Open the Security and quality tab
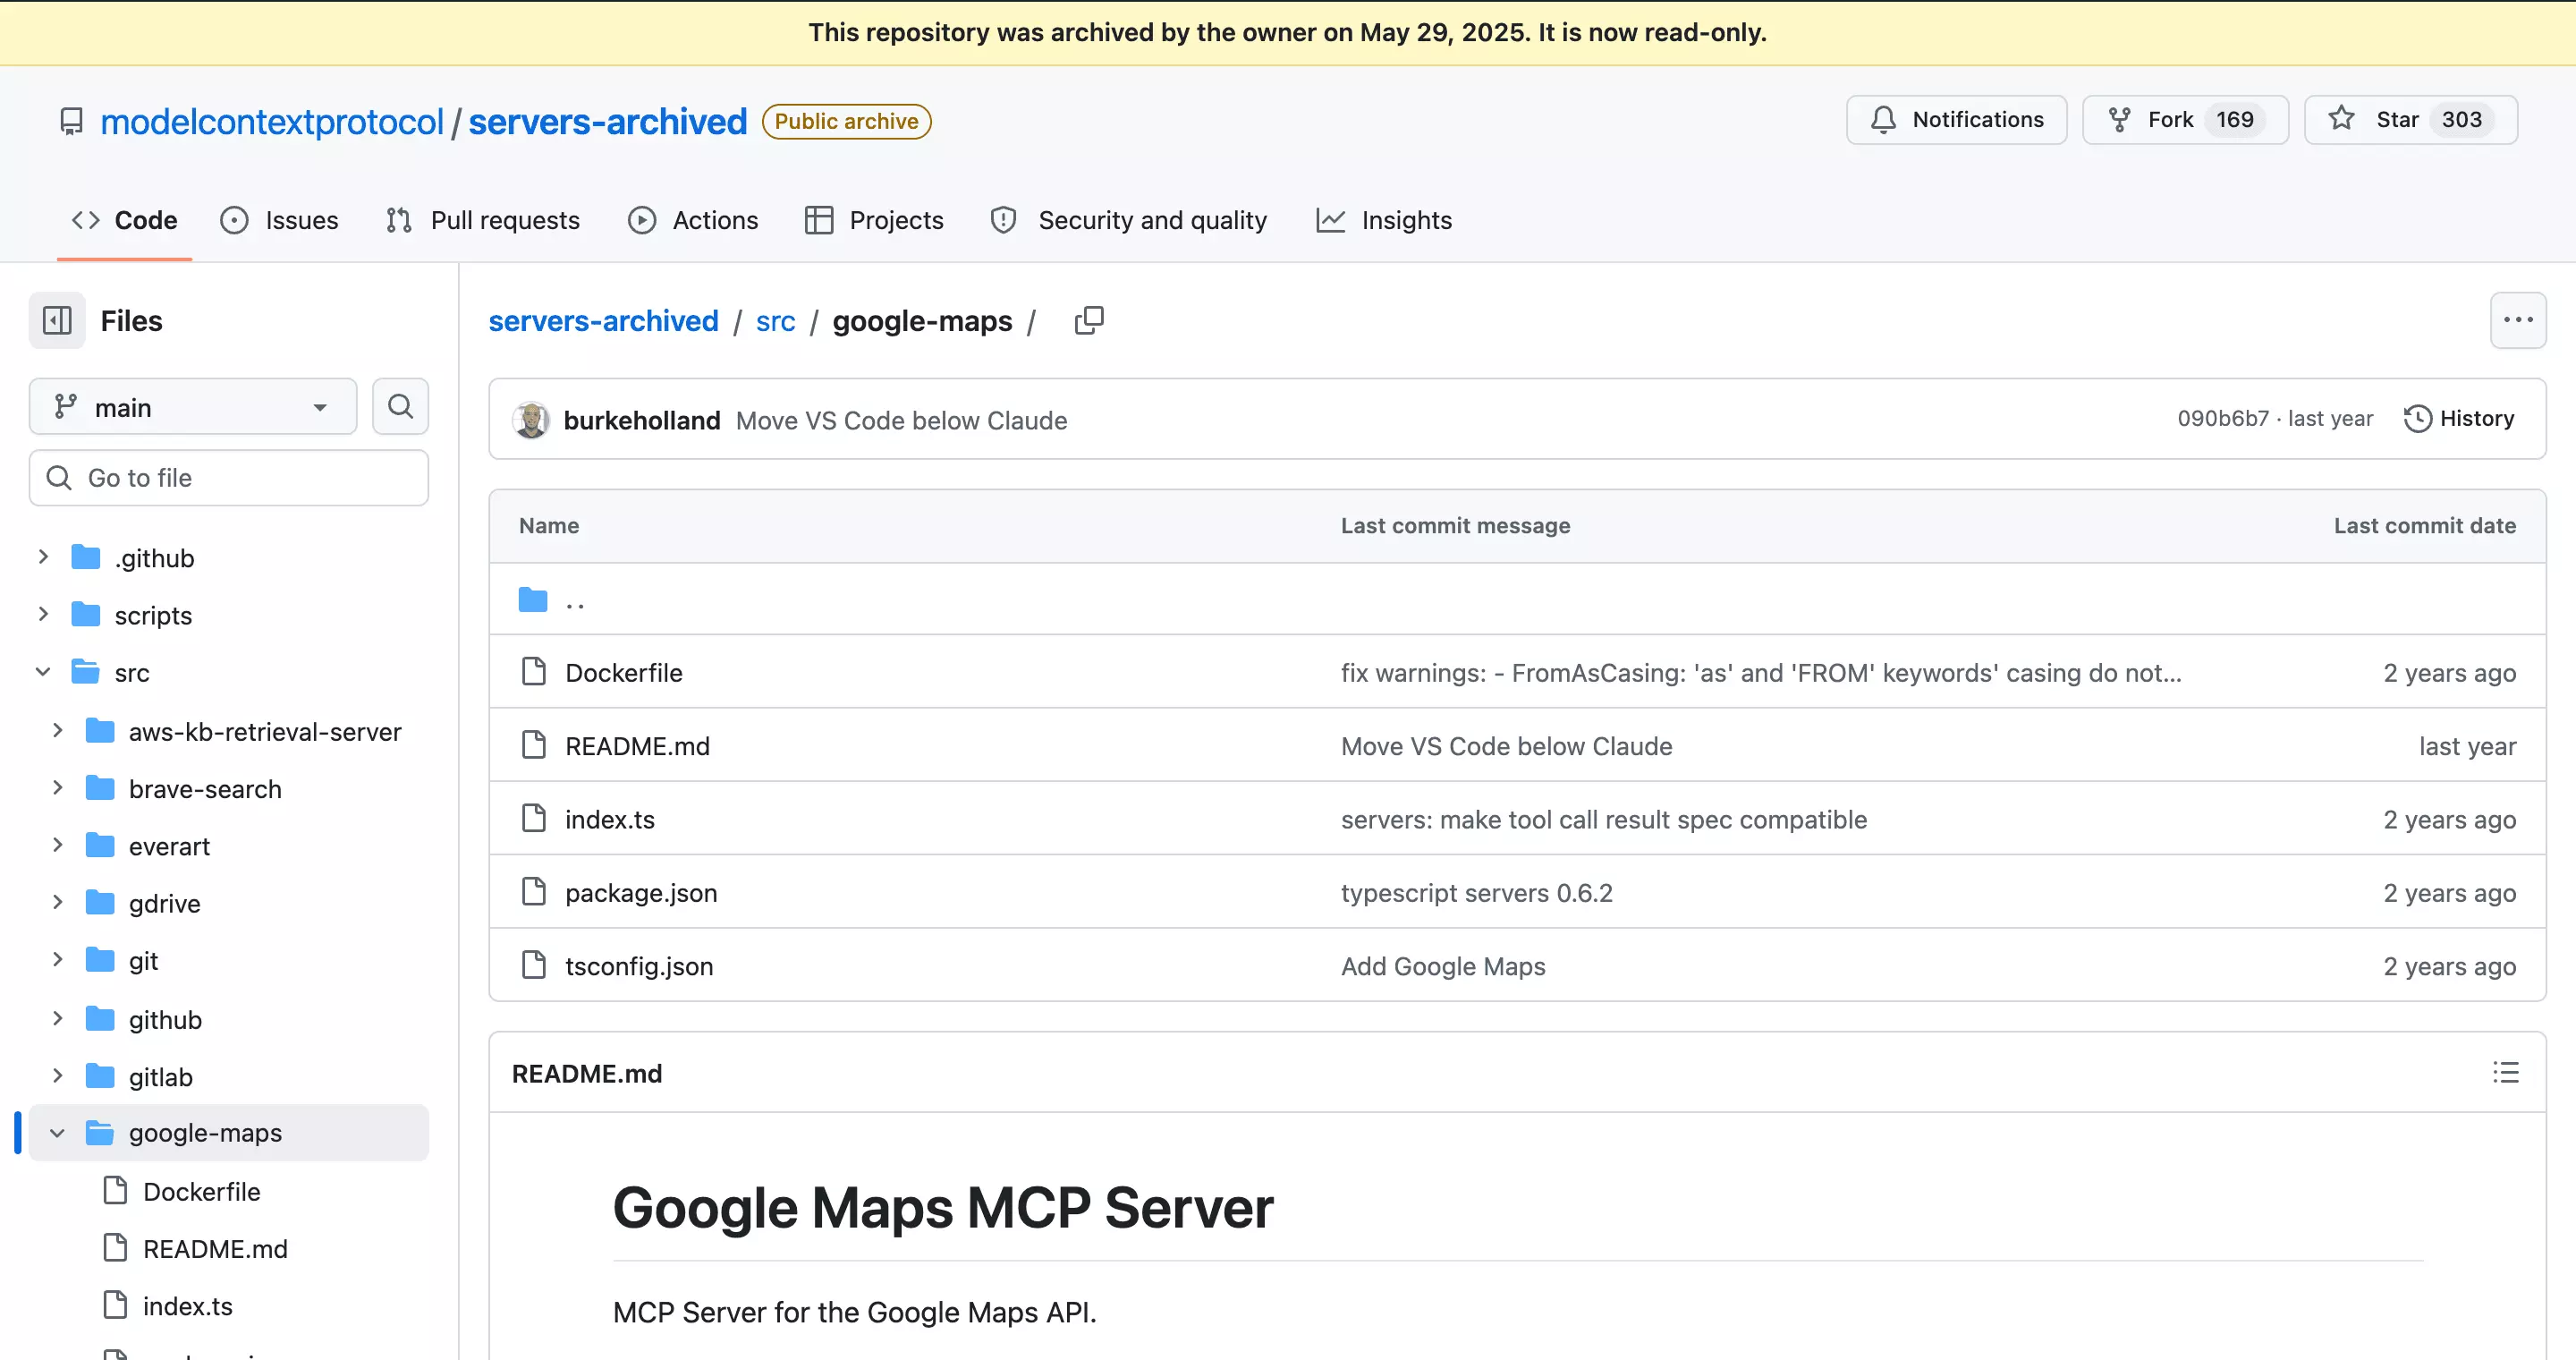Viewport: 2576px width, 1360px height. [x=1128, y=220]
